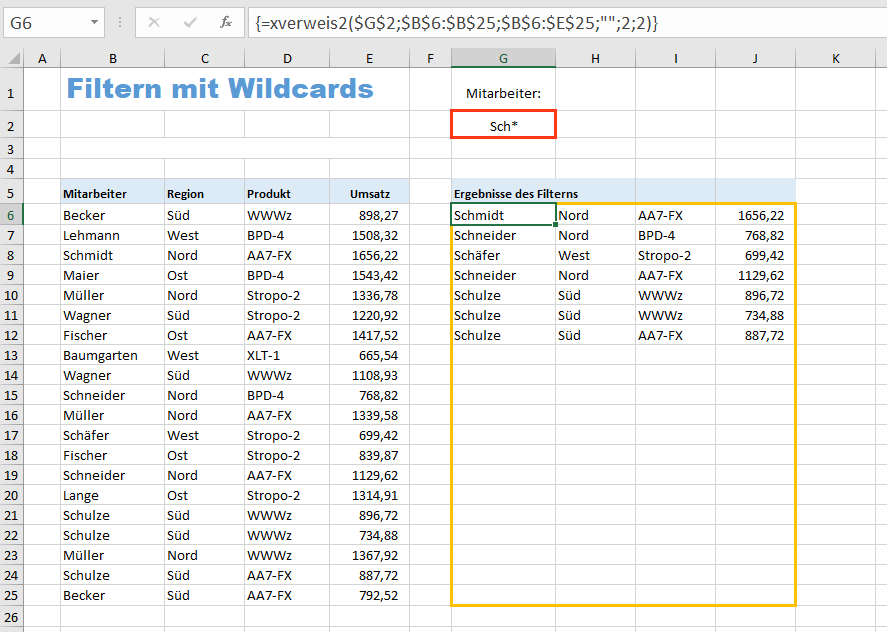Click the 'Filtern mit Wildcards' title
Image resolution: width=887 pixels, height=632 pixels.
[220, 89]
